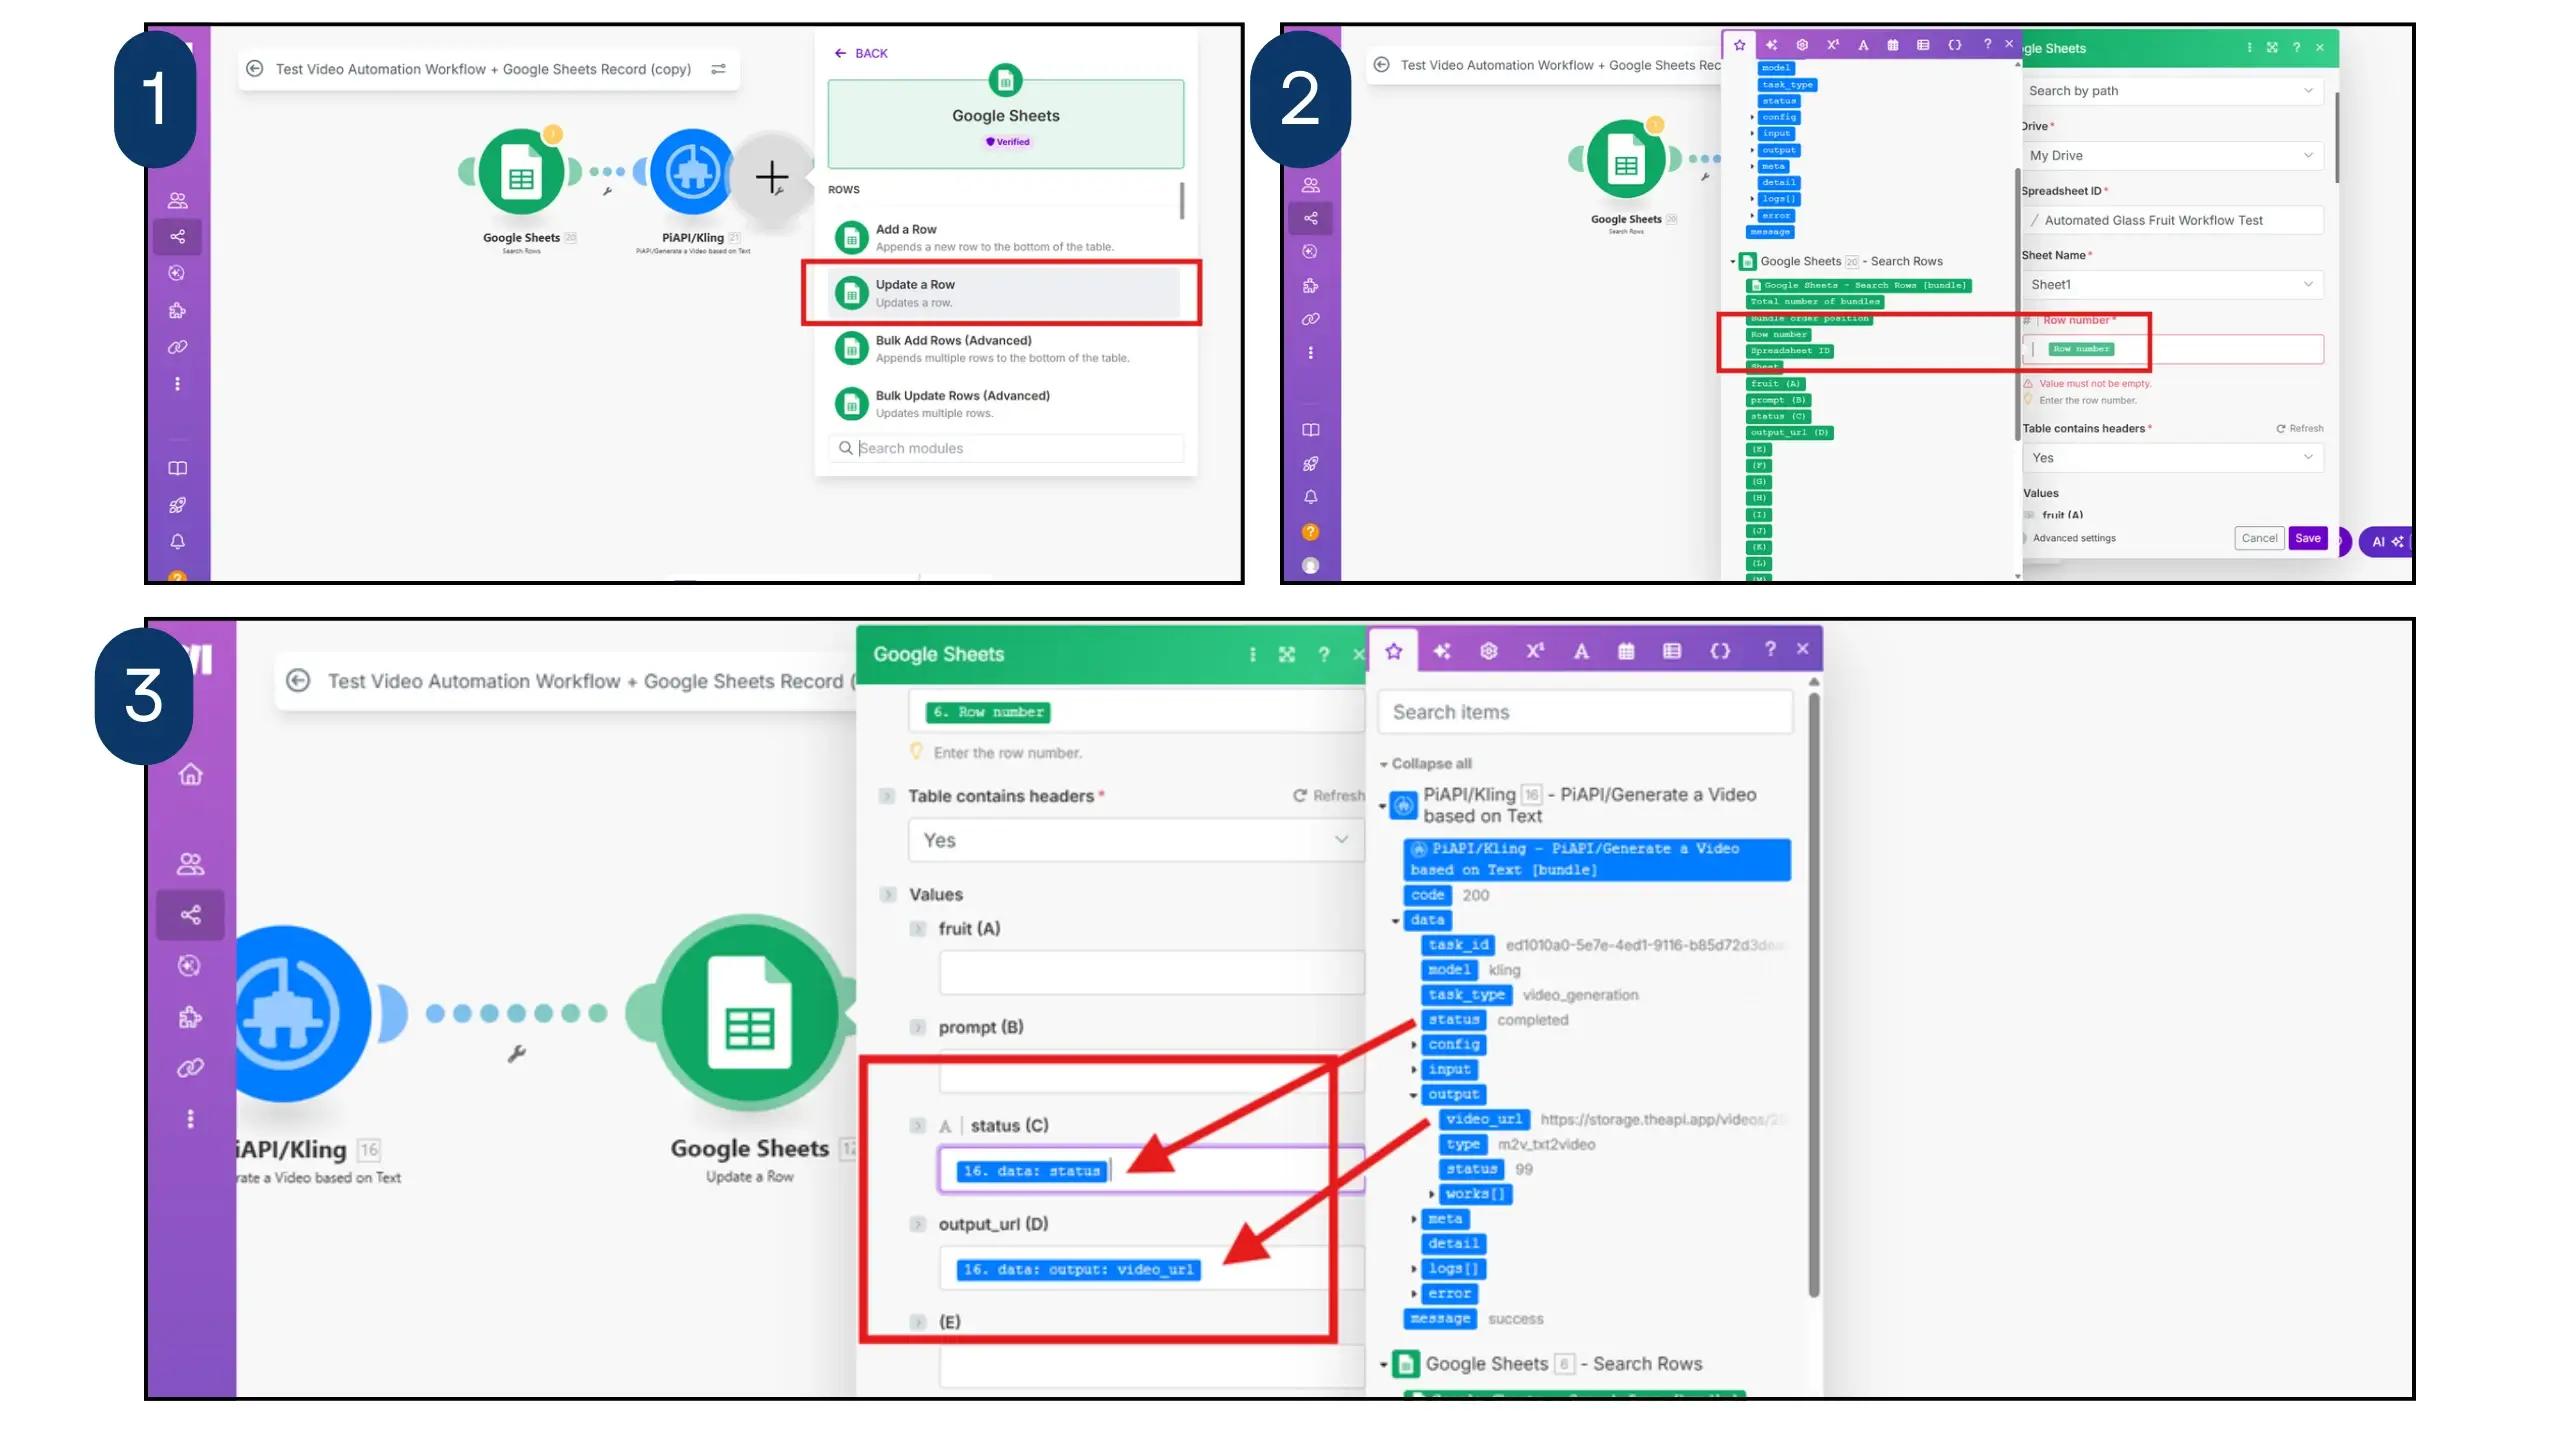Select general functions sparkle tab in screenshot 3

click(x=1441, y=651)
